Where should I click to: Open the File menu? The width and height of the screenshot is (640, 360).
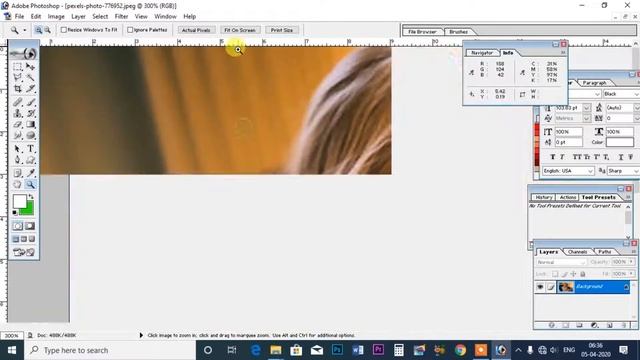[x=19, y=16]
